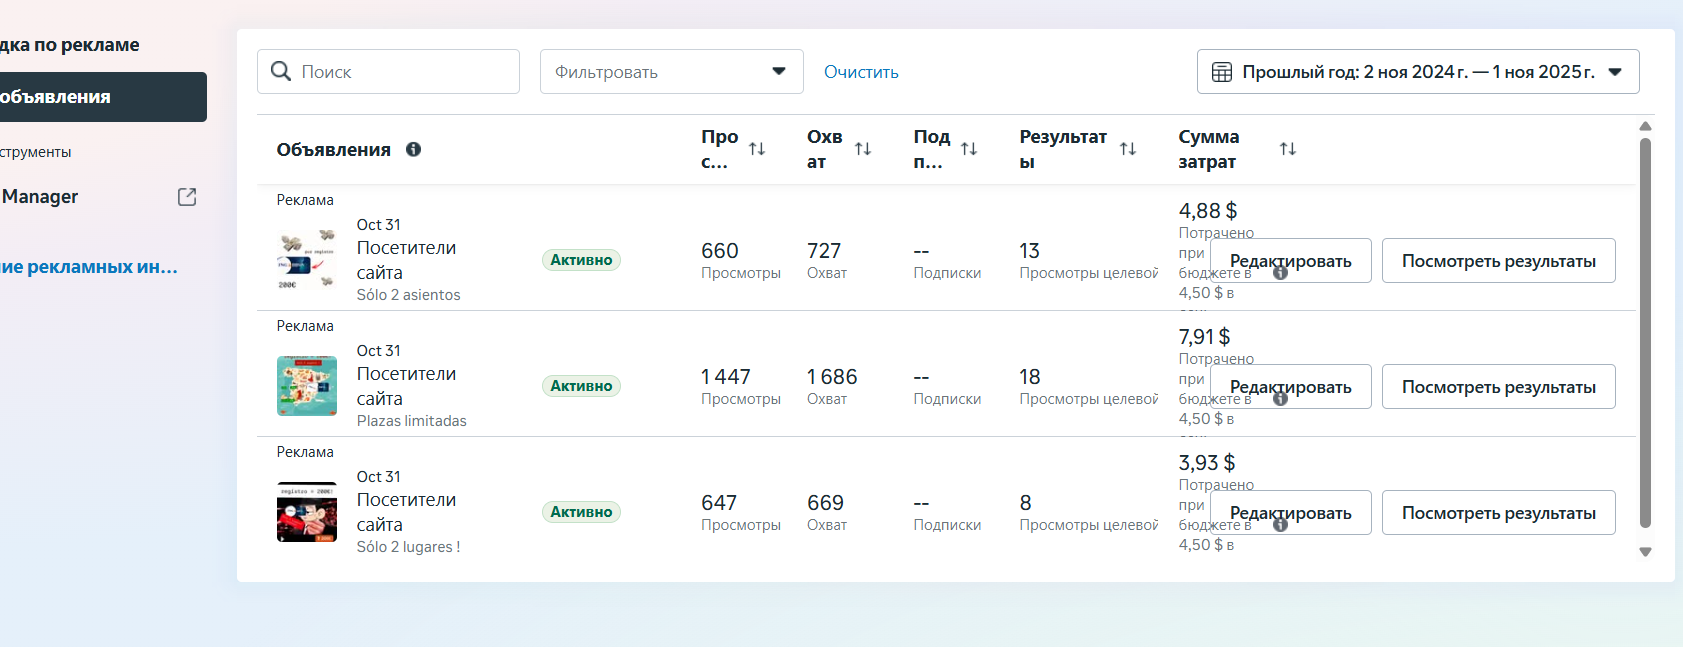Viewport: 1683px width, 647px height.
Task: Click the calendar icon in date range
Action: coord(1221,72)
